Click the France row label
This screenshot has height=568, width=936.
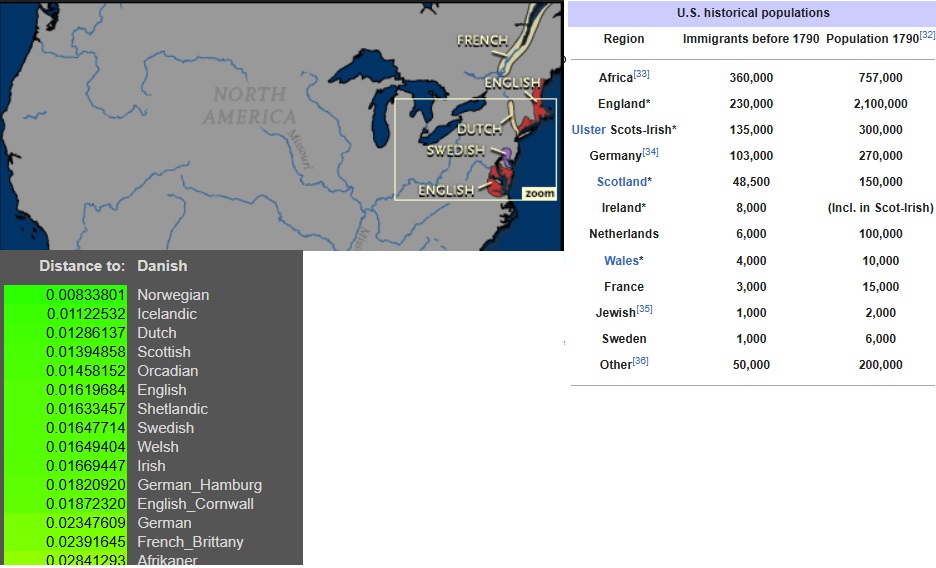624,286
